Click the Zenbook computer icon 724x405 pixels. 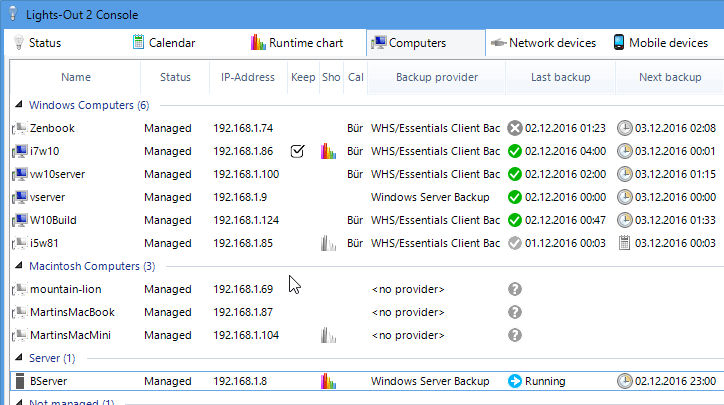[x=19, y=128]
